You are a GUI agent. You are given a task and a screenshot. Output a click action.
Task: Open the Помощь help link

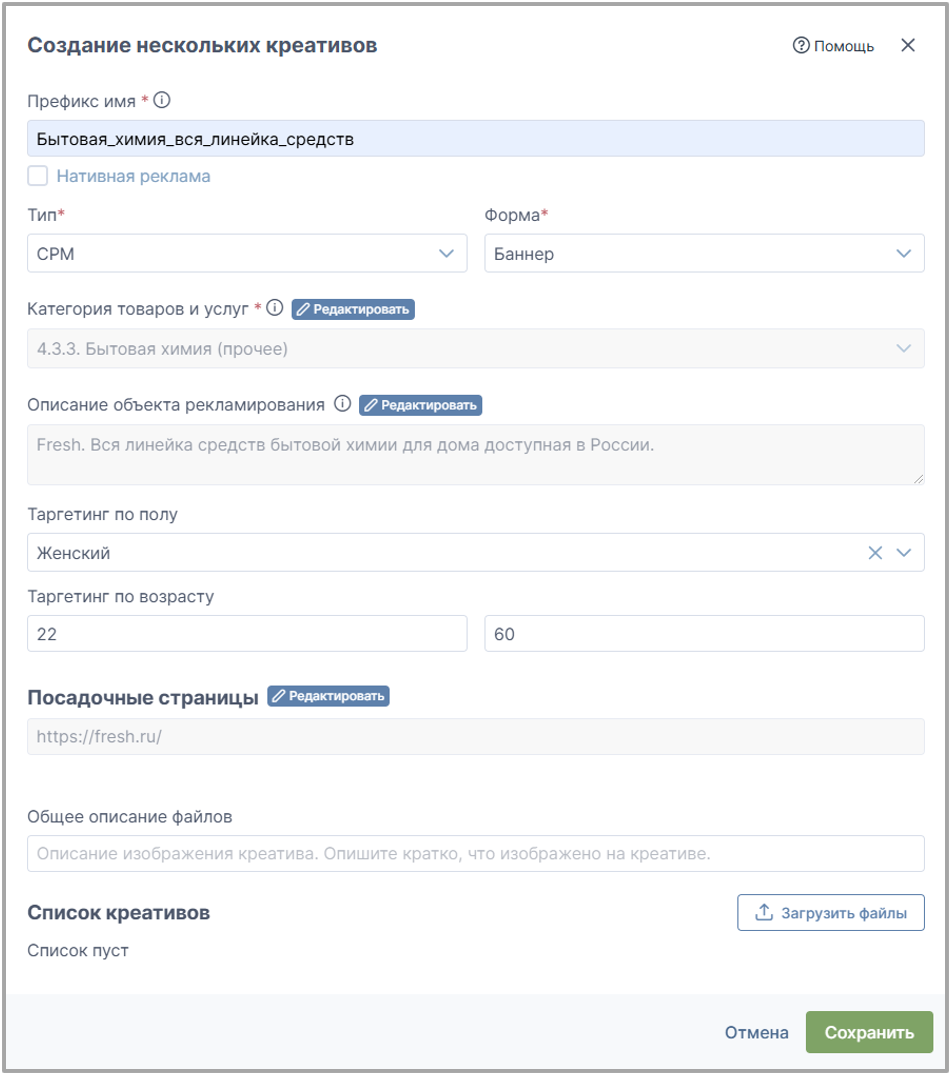833,46
